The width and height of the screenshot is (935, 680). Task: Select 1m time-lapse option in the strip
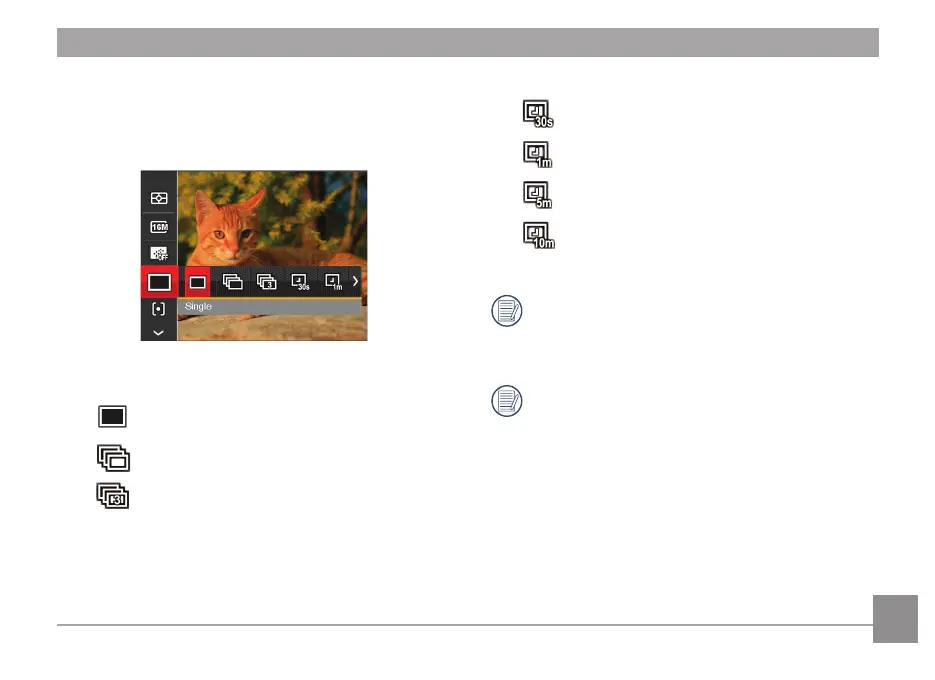334,282
